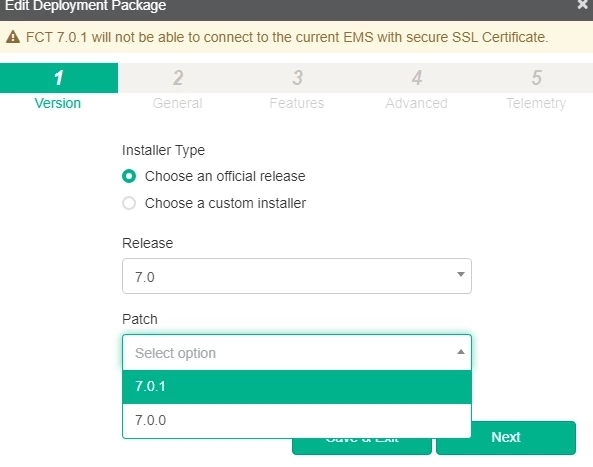The width and height of the screenshot is (593, 467).
Task: Go to step 5 Telemetry tab
Action: (x=536, y=87)
